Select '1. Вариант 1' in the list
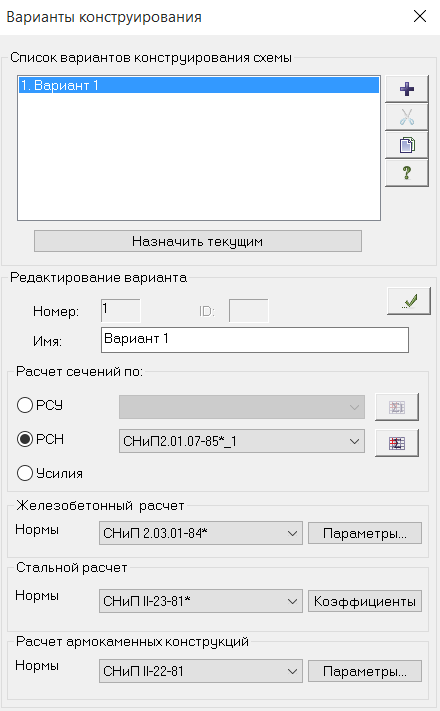Viewport: 440px width, 711px height. (199, 85)
